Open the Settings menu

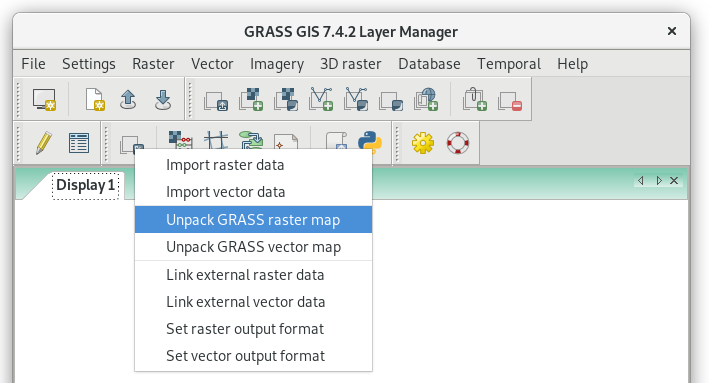point(89,64)
